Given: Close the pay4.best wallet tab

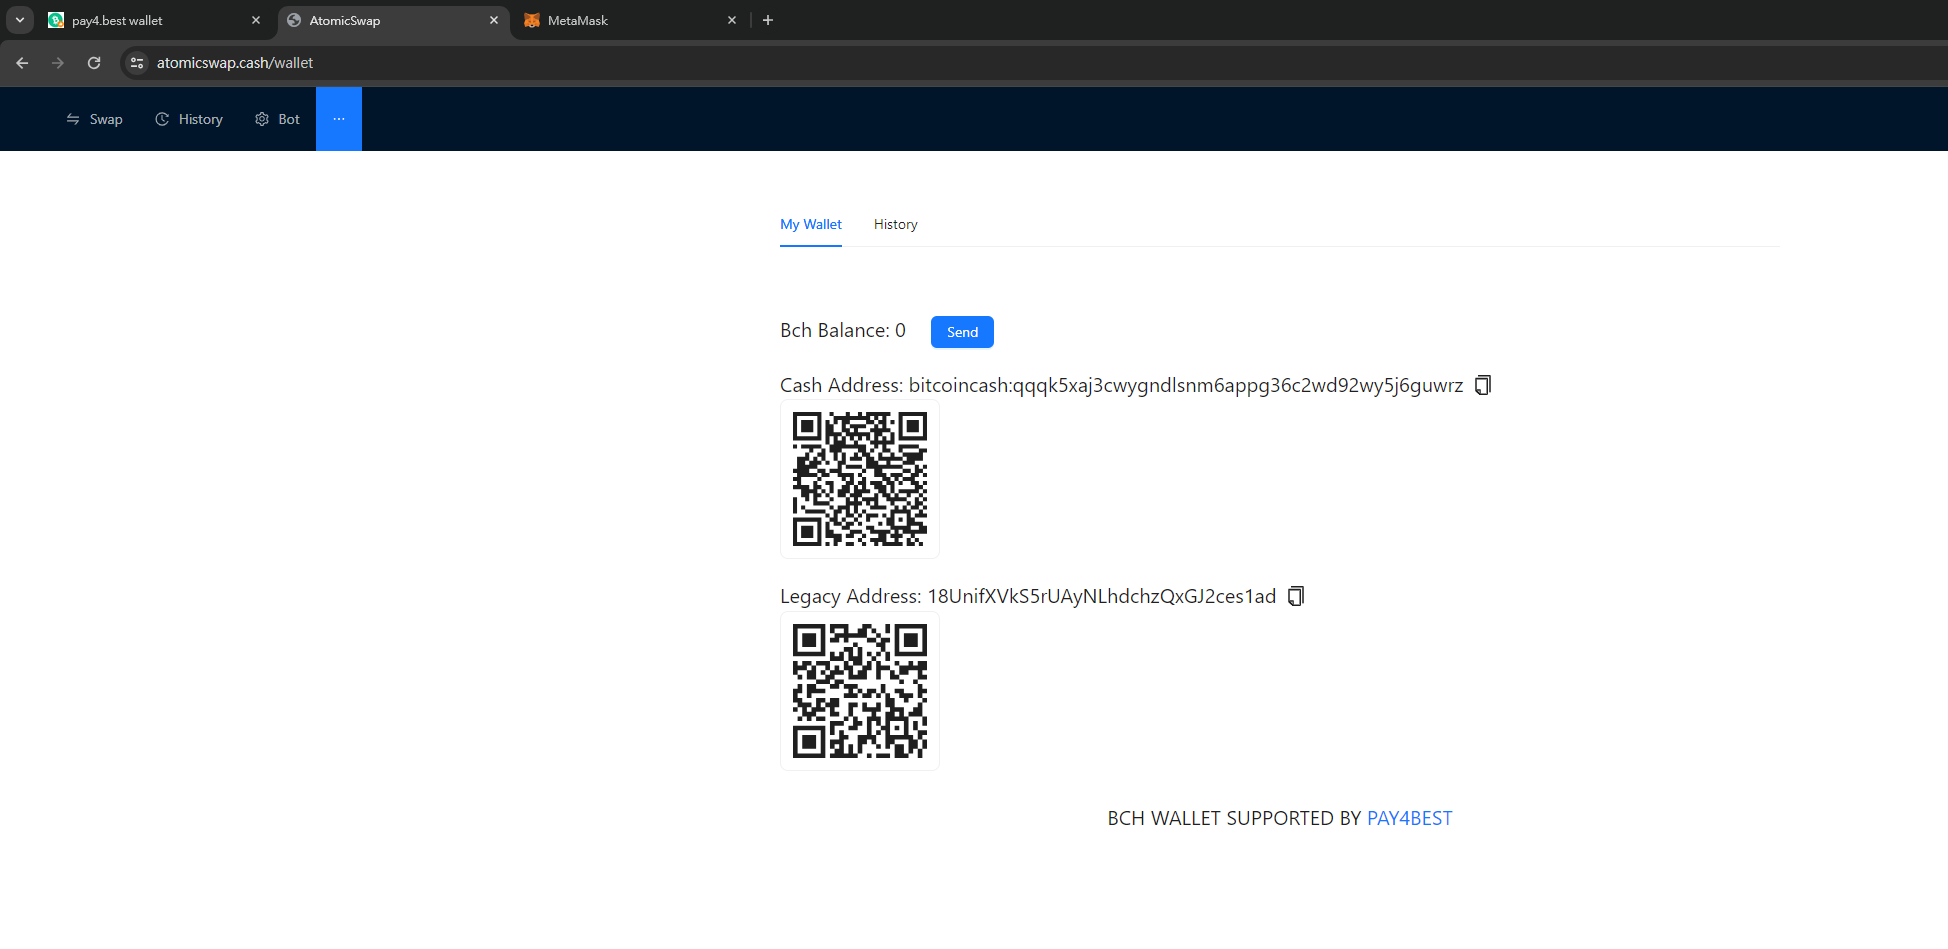Looking at the screenshot, I should pyautogui.click(x=256, y=20).
